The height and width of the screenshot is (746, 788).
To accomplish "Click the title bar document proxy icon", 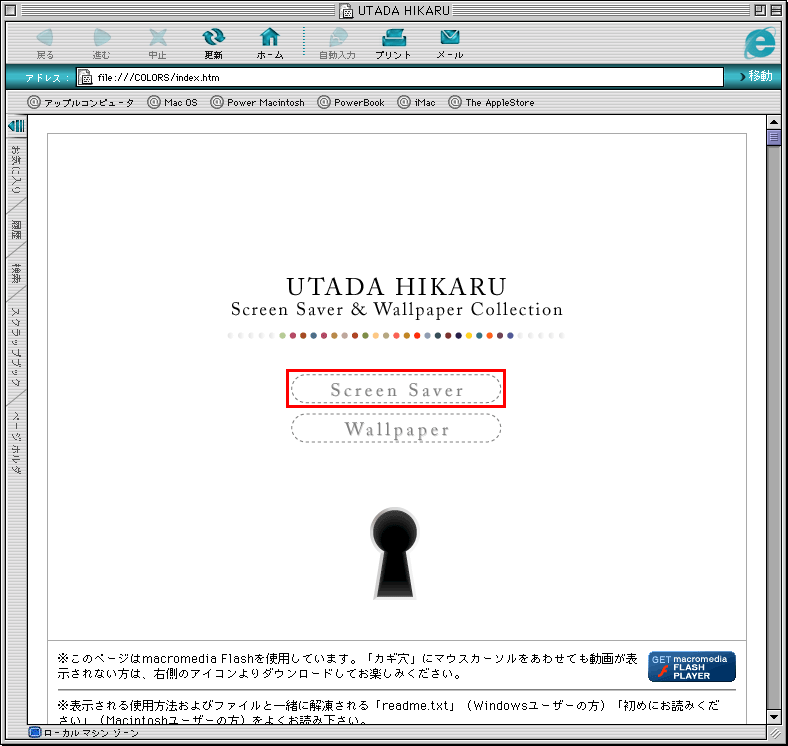I will pyautogui.click(x=346, y=11).
